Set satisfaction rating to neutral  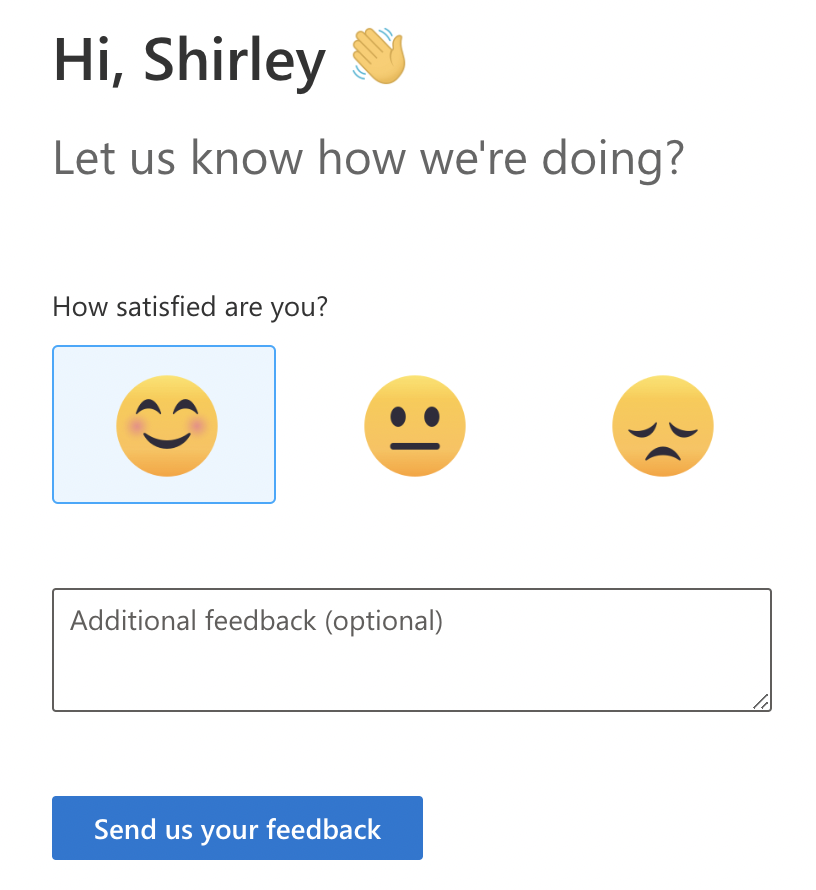(414, 425)
